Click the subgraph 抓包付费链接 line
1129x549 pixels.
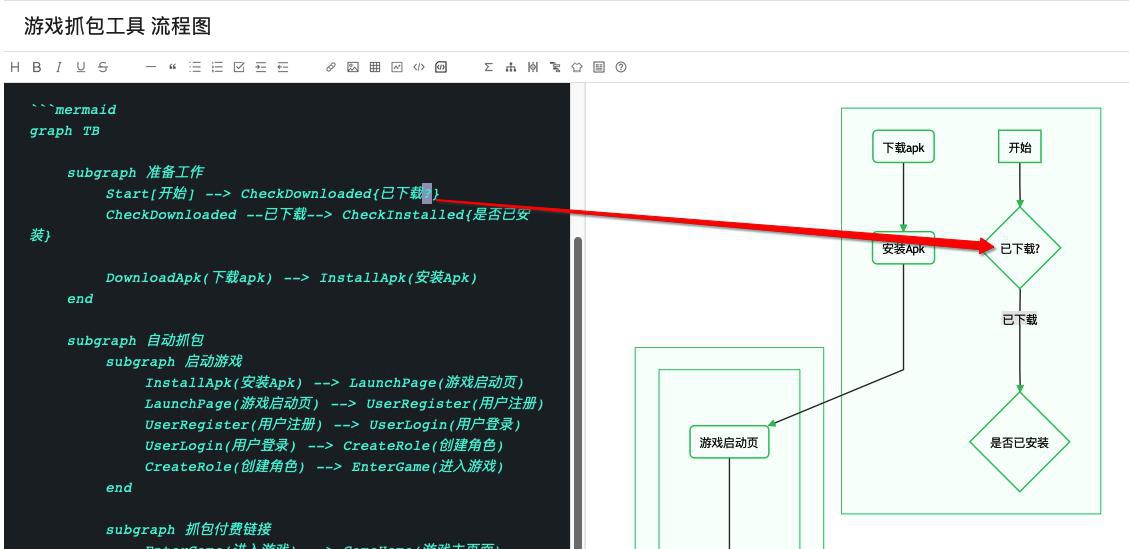pyautogui.click(x=189, y=530)
